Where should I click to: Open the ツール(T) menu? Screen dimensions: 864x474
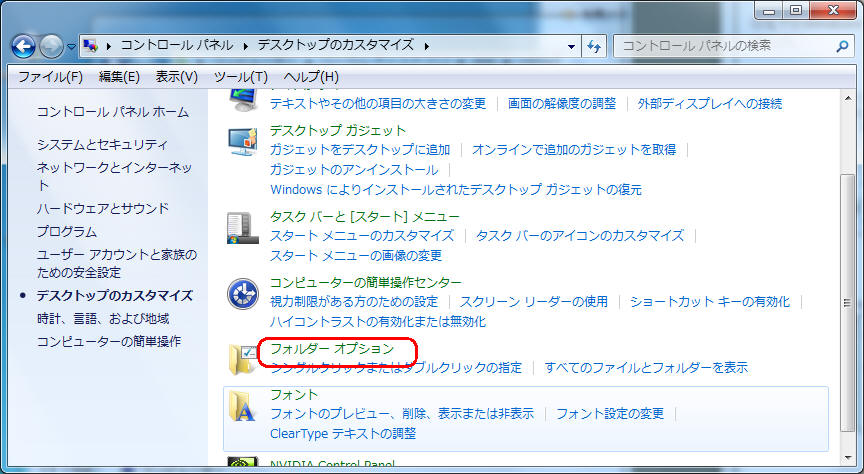pyautogui.click(x=240, y=76)
